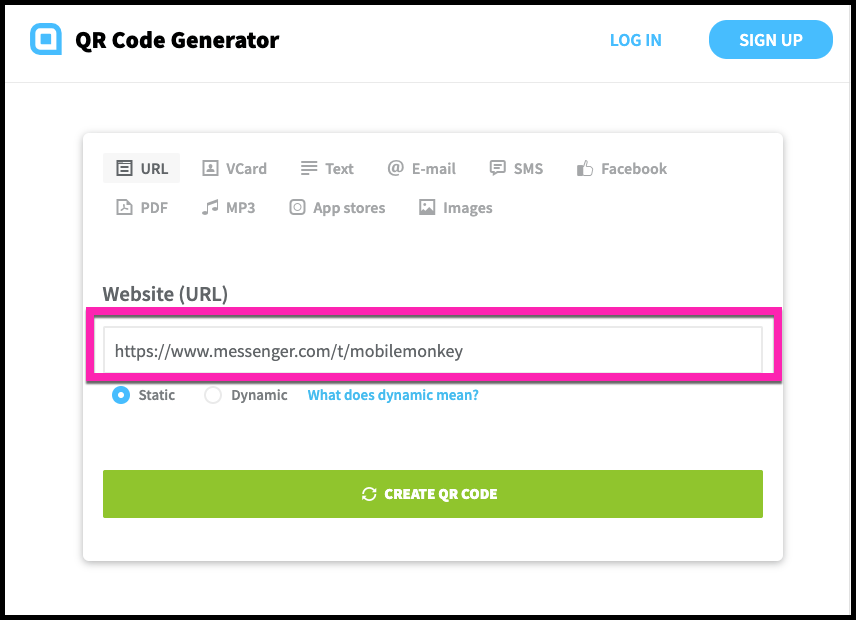Pick the Images picture icon
Image resolution: width=856 pixels, height=620 pixels.
[x=427, y=208]
